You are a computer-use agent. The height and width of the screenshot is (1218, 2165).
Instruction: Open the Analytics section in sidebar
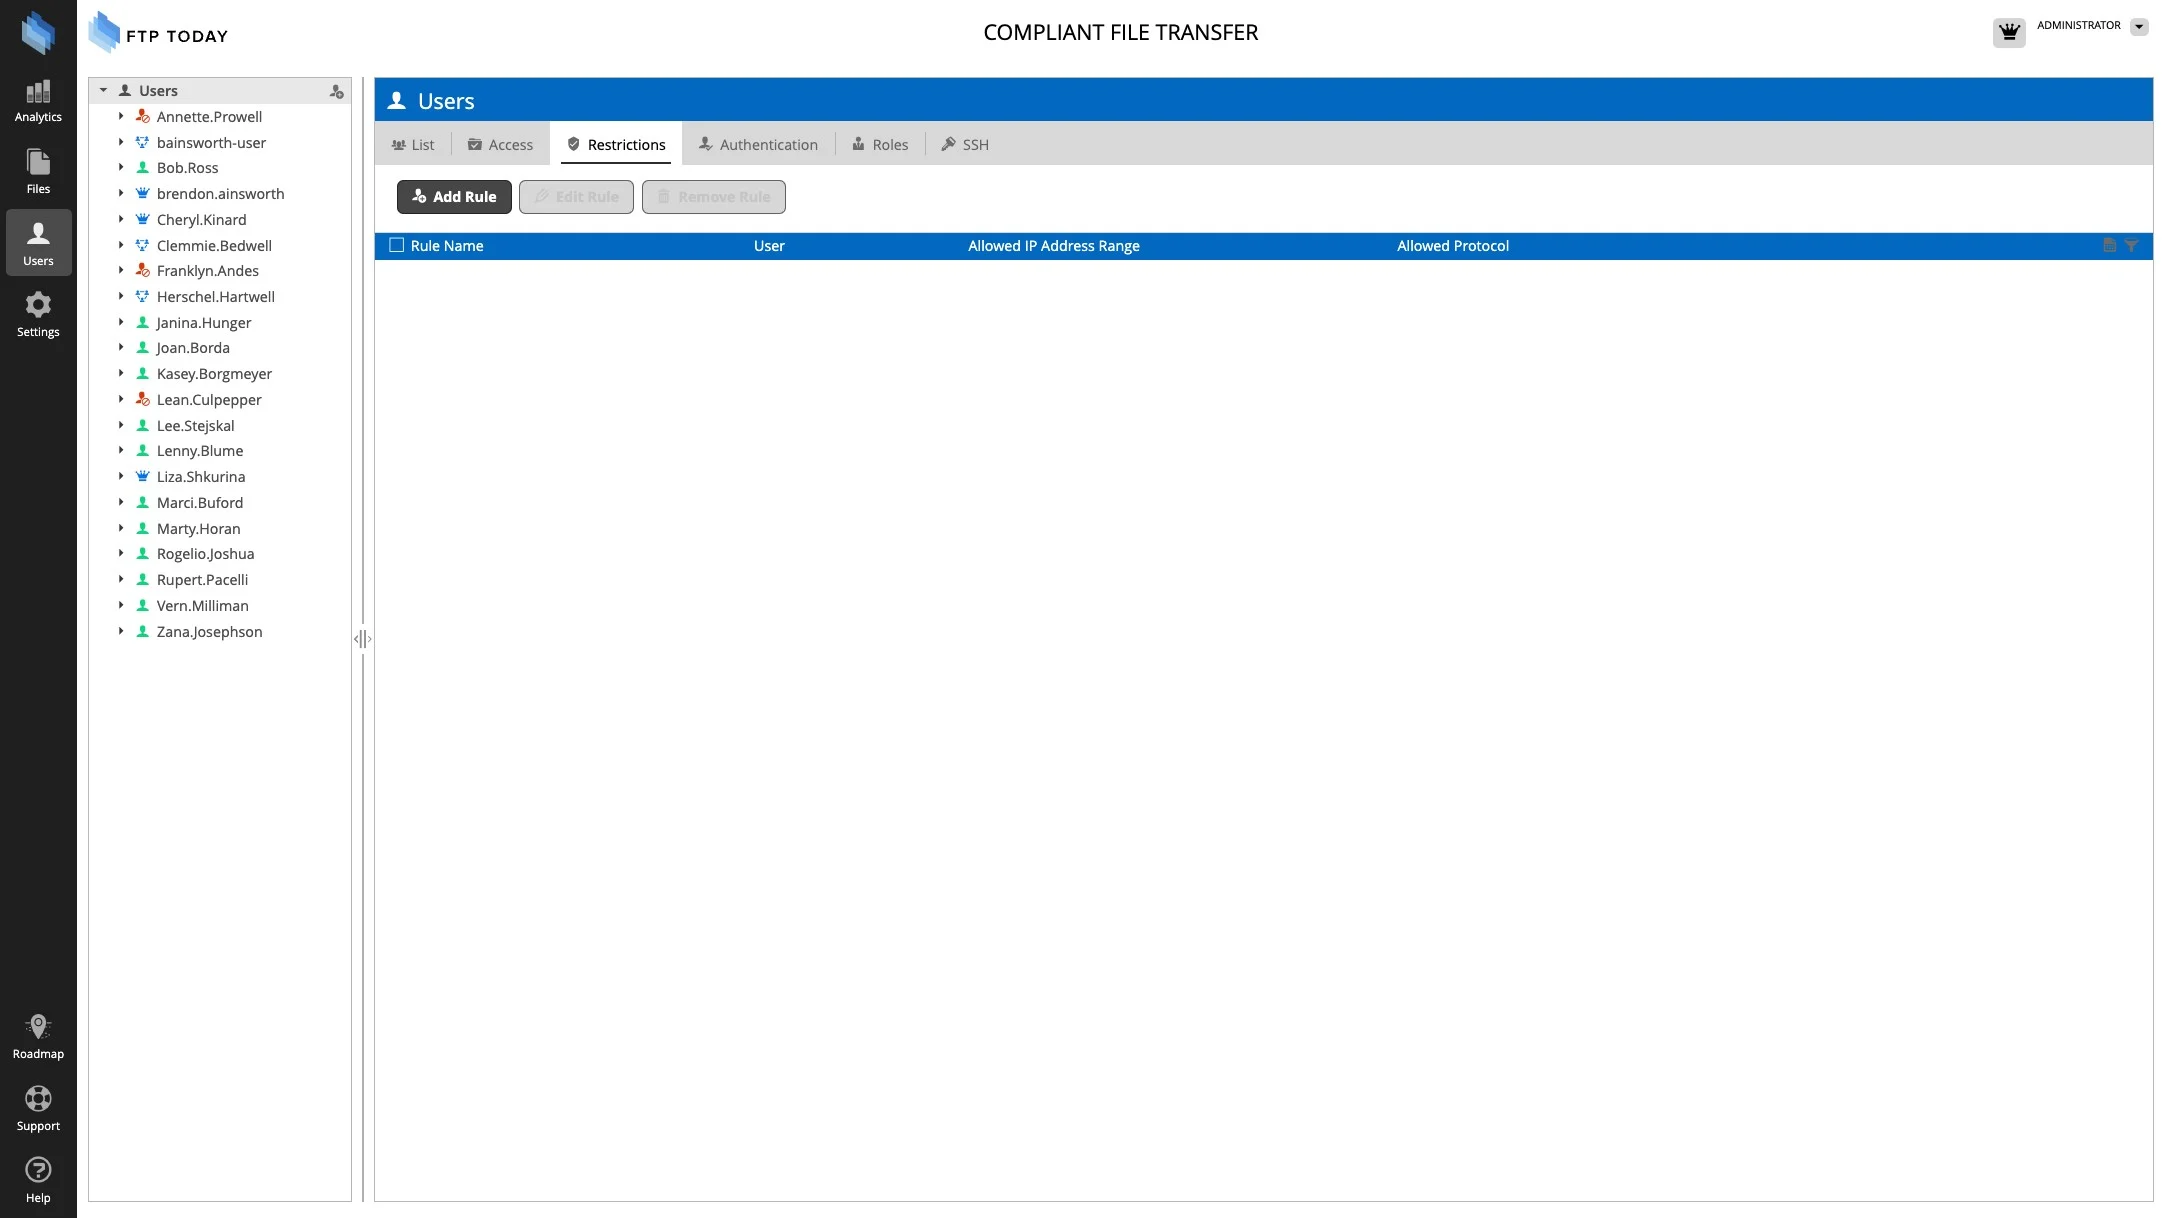click(38, 101)
